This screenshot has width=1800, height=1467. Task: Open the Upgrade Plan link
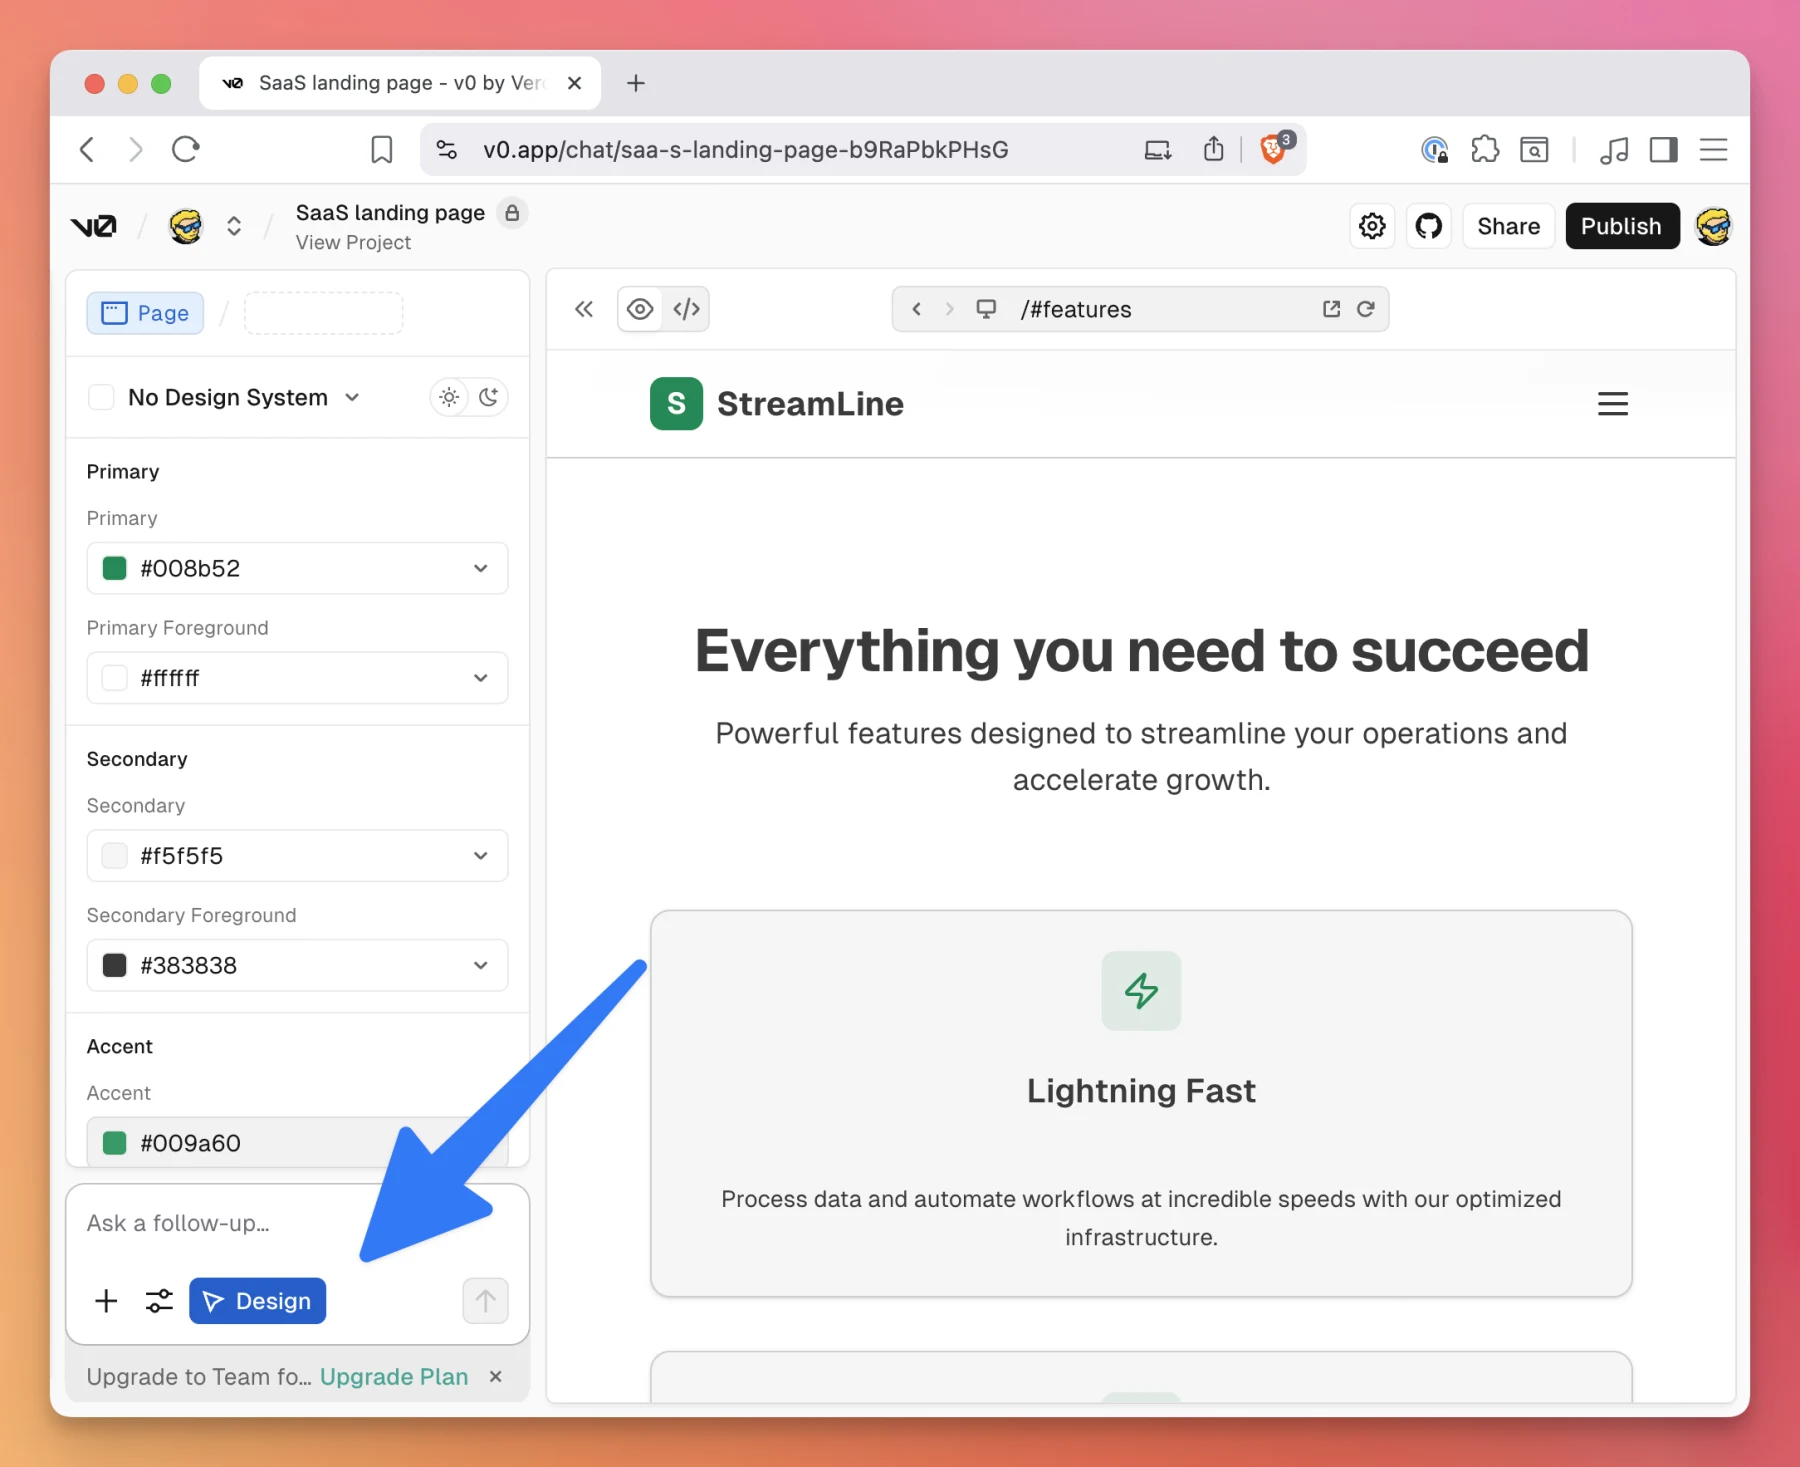(x=394, y=1377)
